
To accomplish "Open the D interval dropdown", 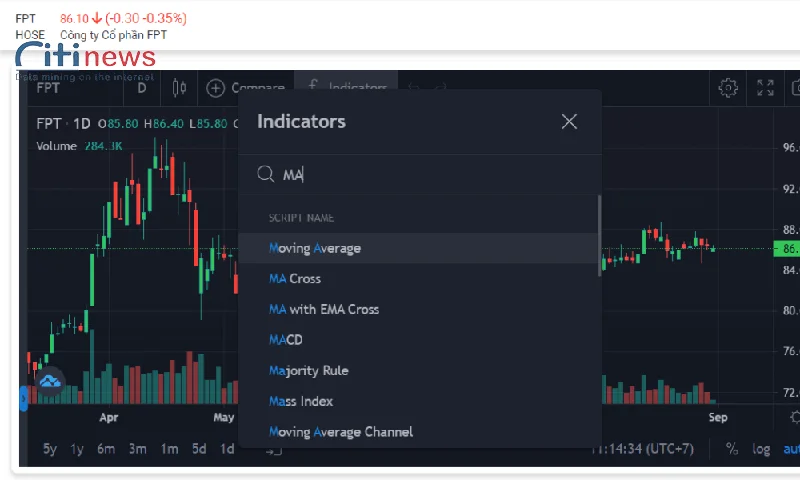I will point(142,88).
